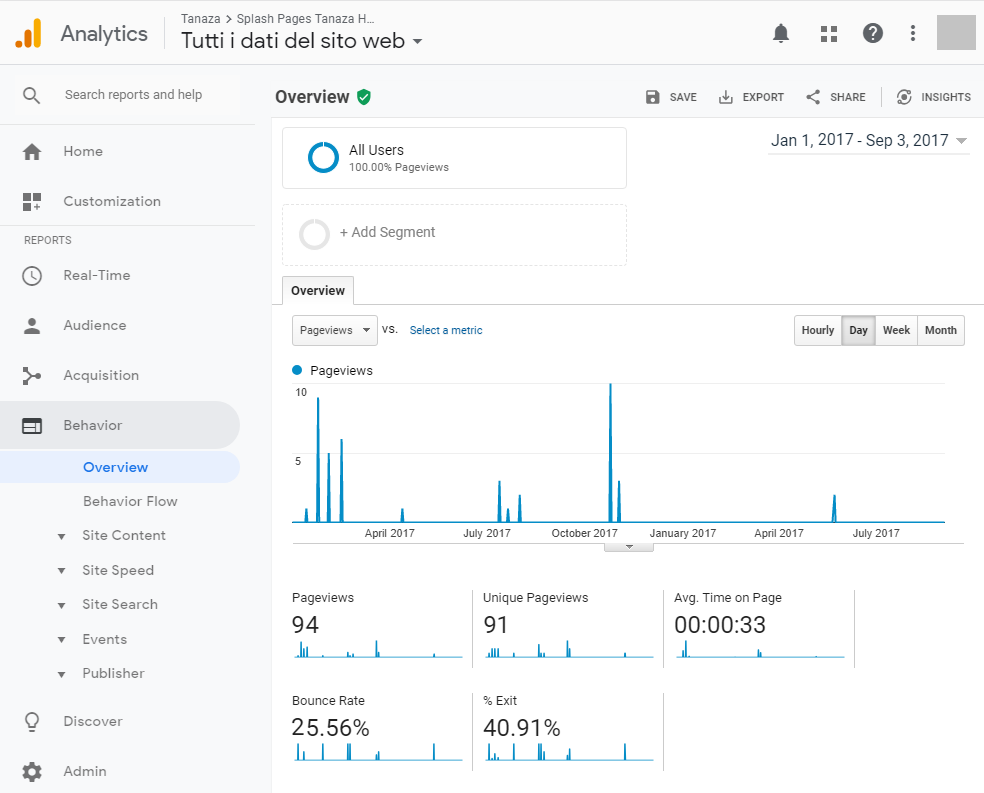Screen dimensions: 984x793
Task: Click the Audience person icon
Action: 32,326
